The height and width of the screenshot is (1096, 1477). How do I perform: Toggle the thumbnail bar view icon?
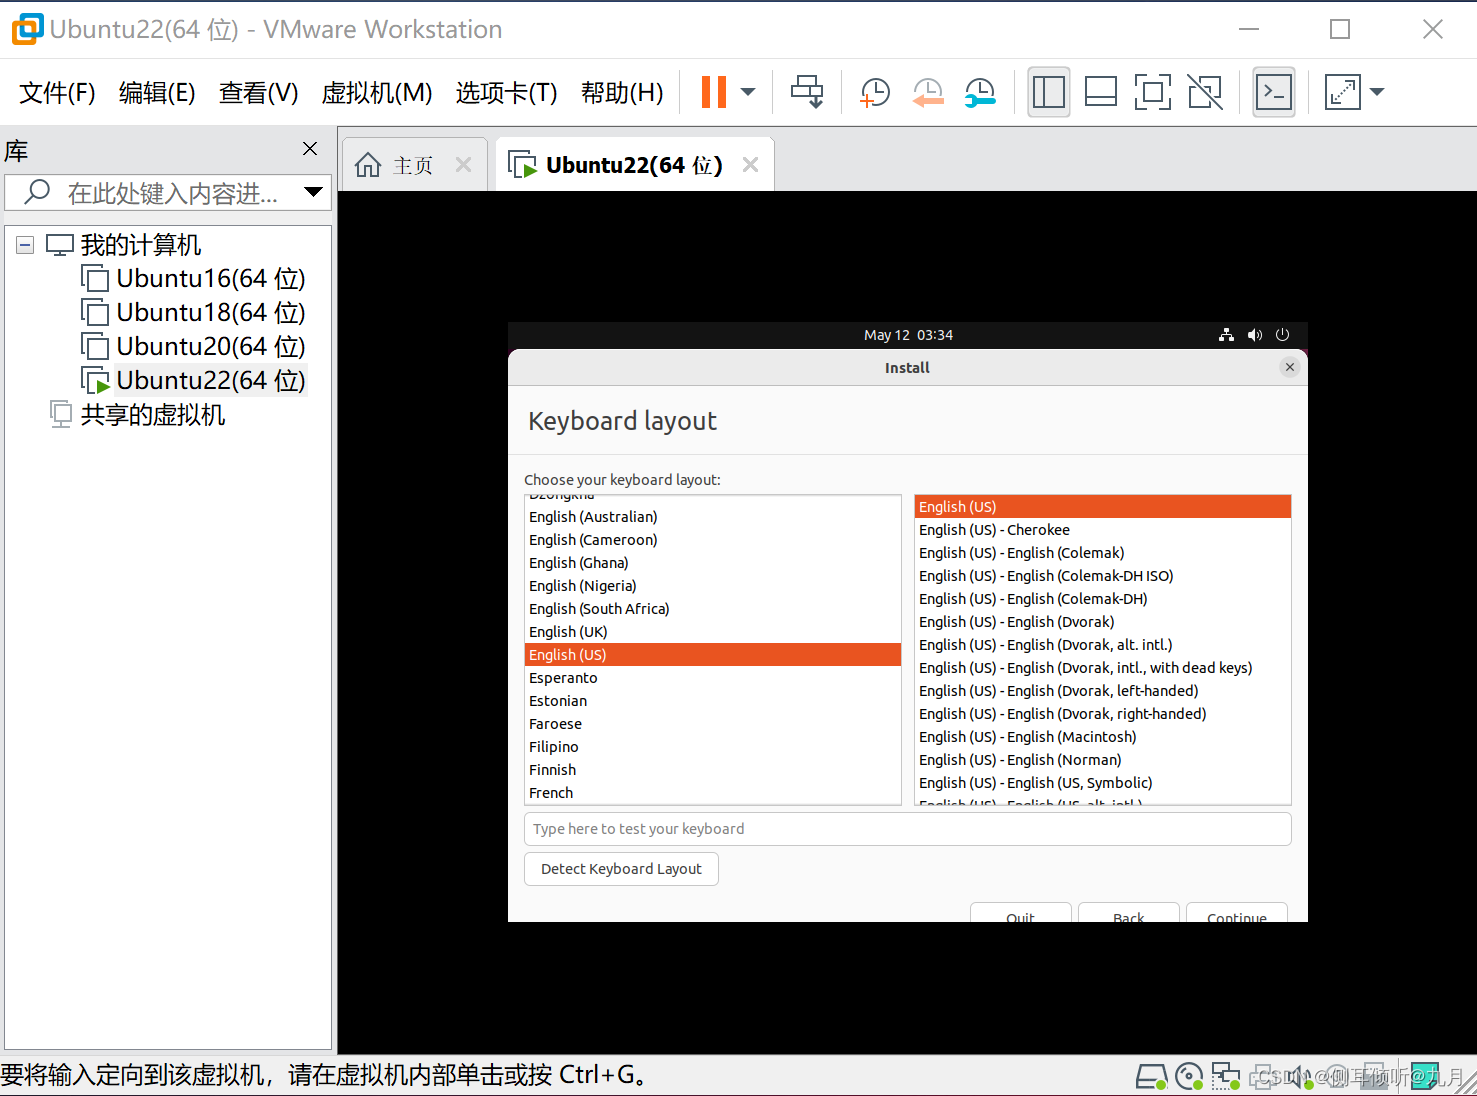pyautogui.click(x=1101, y=92)
